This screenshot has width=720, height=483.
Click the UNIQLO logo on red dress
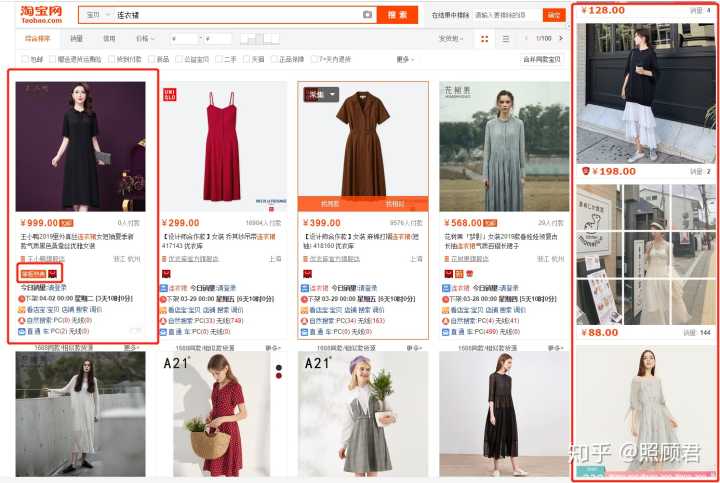pos(176,95)
